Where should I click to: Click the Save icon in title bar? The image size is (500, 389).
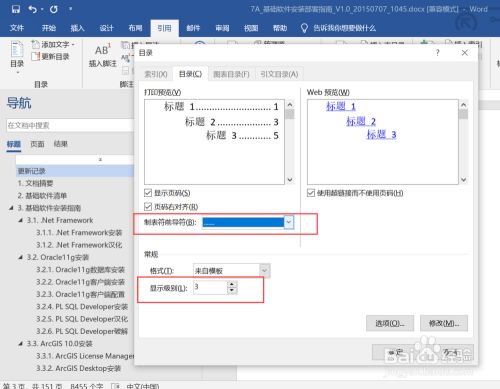click(16, 9)
